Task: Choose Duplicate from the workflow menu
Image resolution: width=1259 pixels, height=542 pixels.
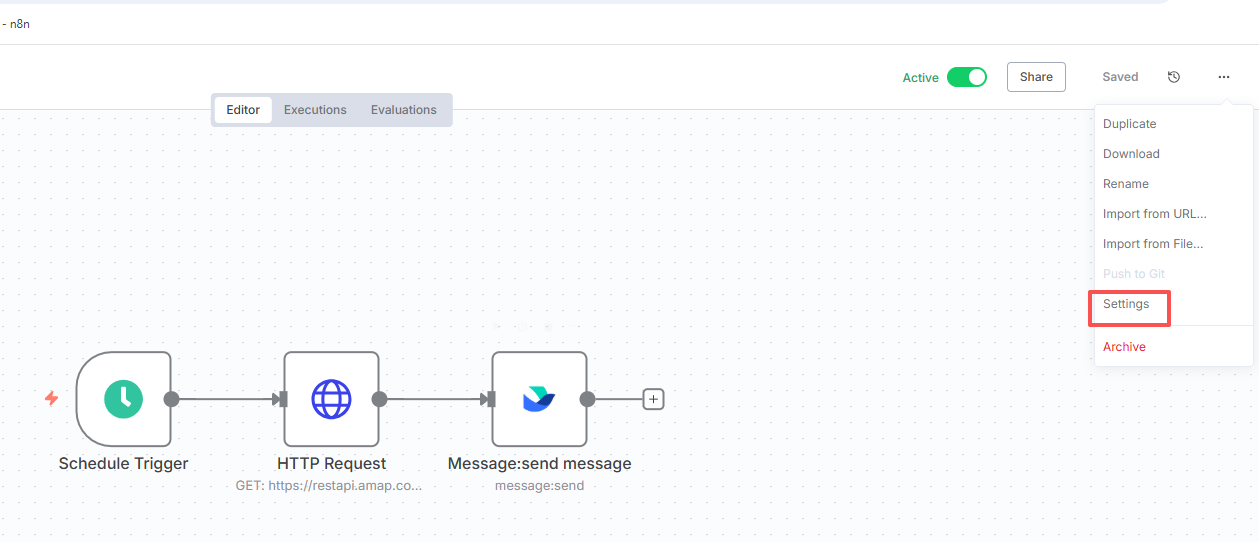Action: [x=1129, y=124]
